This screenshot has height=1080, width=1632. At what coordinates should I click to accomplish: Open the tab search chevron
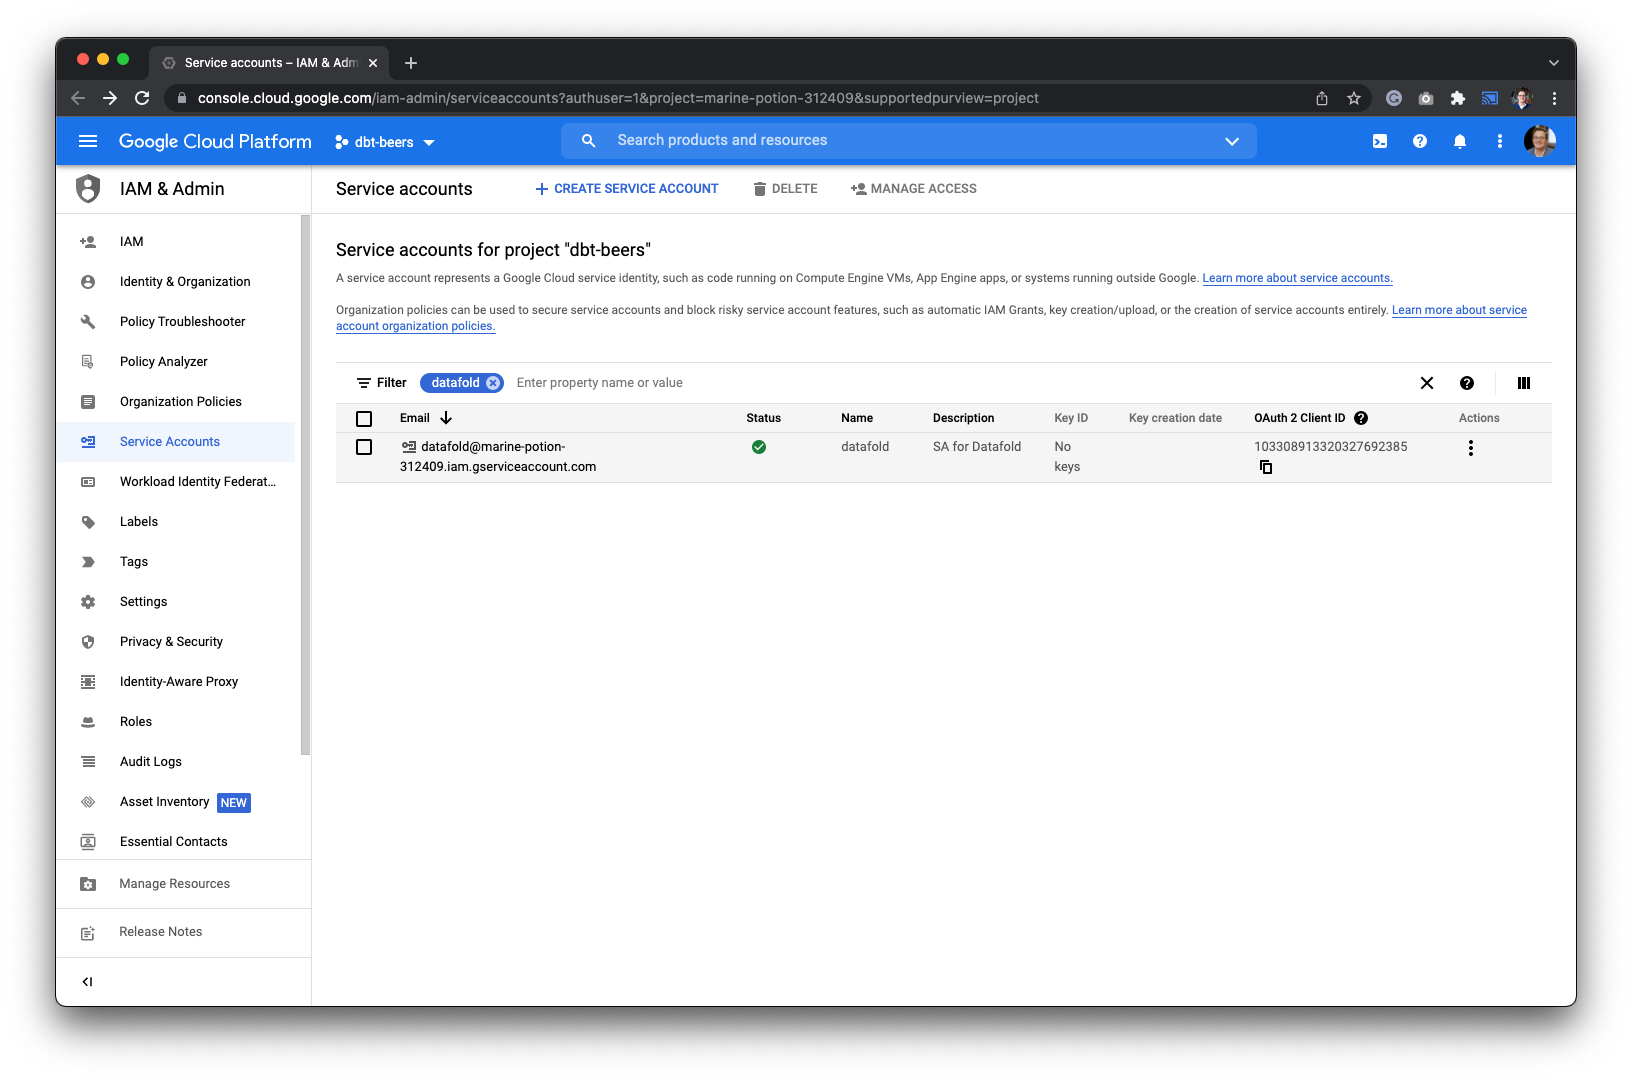pyautogui.click(x=1554, y=63)
